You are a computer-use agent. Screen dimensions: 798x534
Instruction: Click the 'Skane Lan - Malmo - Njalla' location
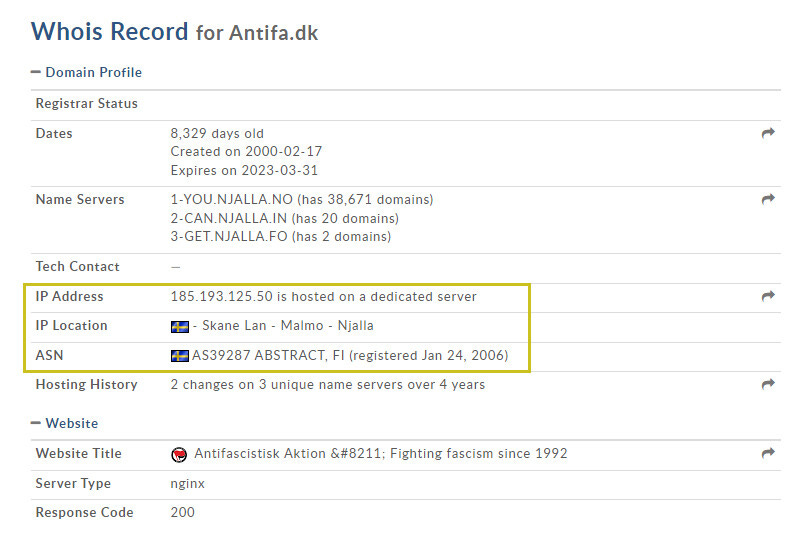tap(288, 325)
